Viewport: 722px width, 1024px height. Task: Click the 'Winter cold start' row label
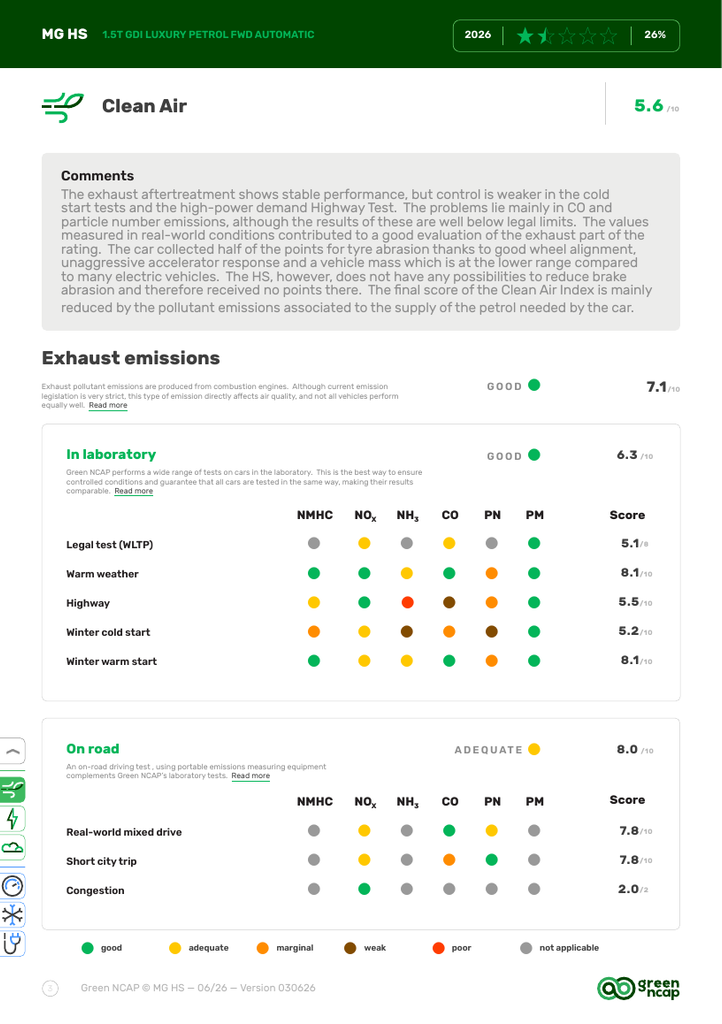click(x=108, y=632)
